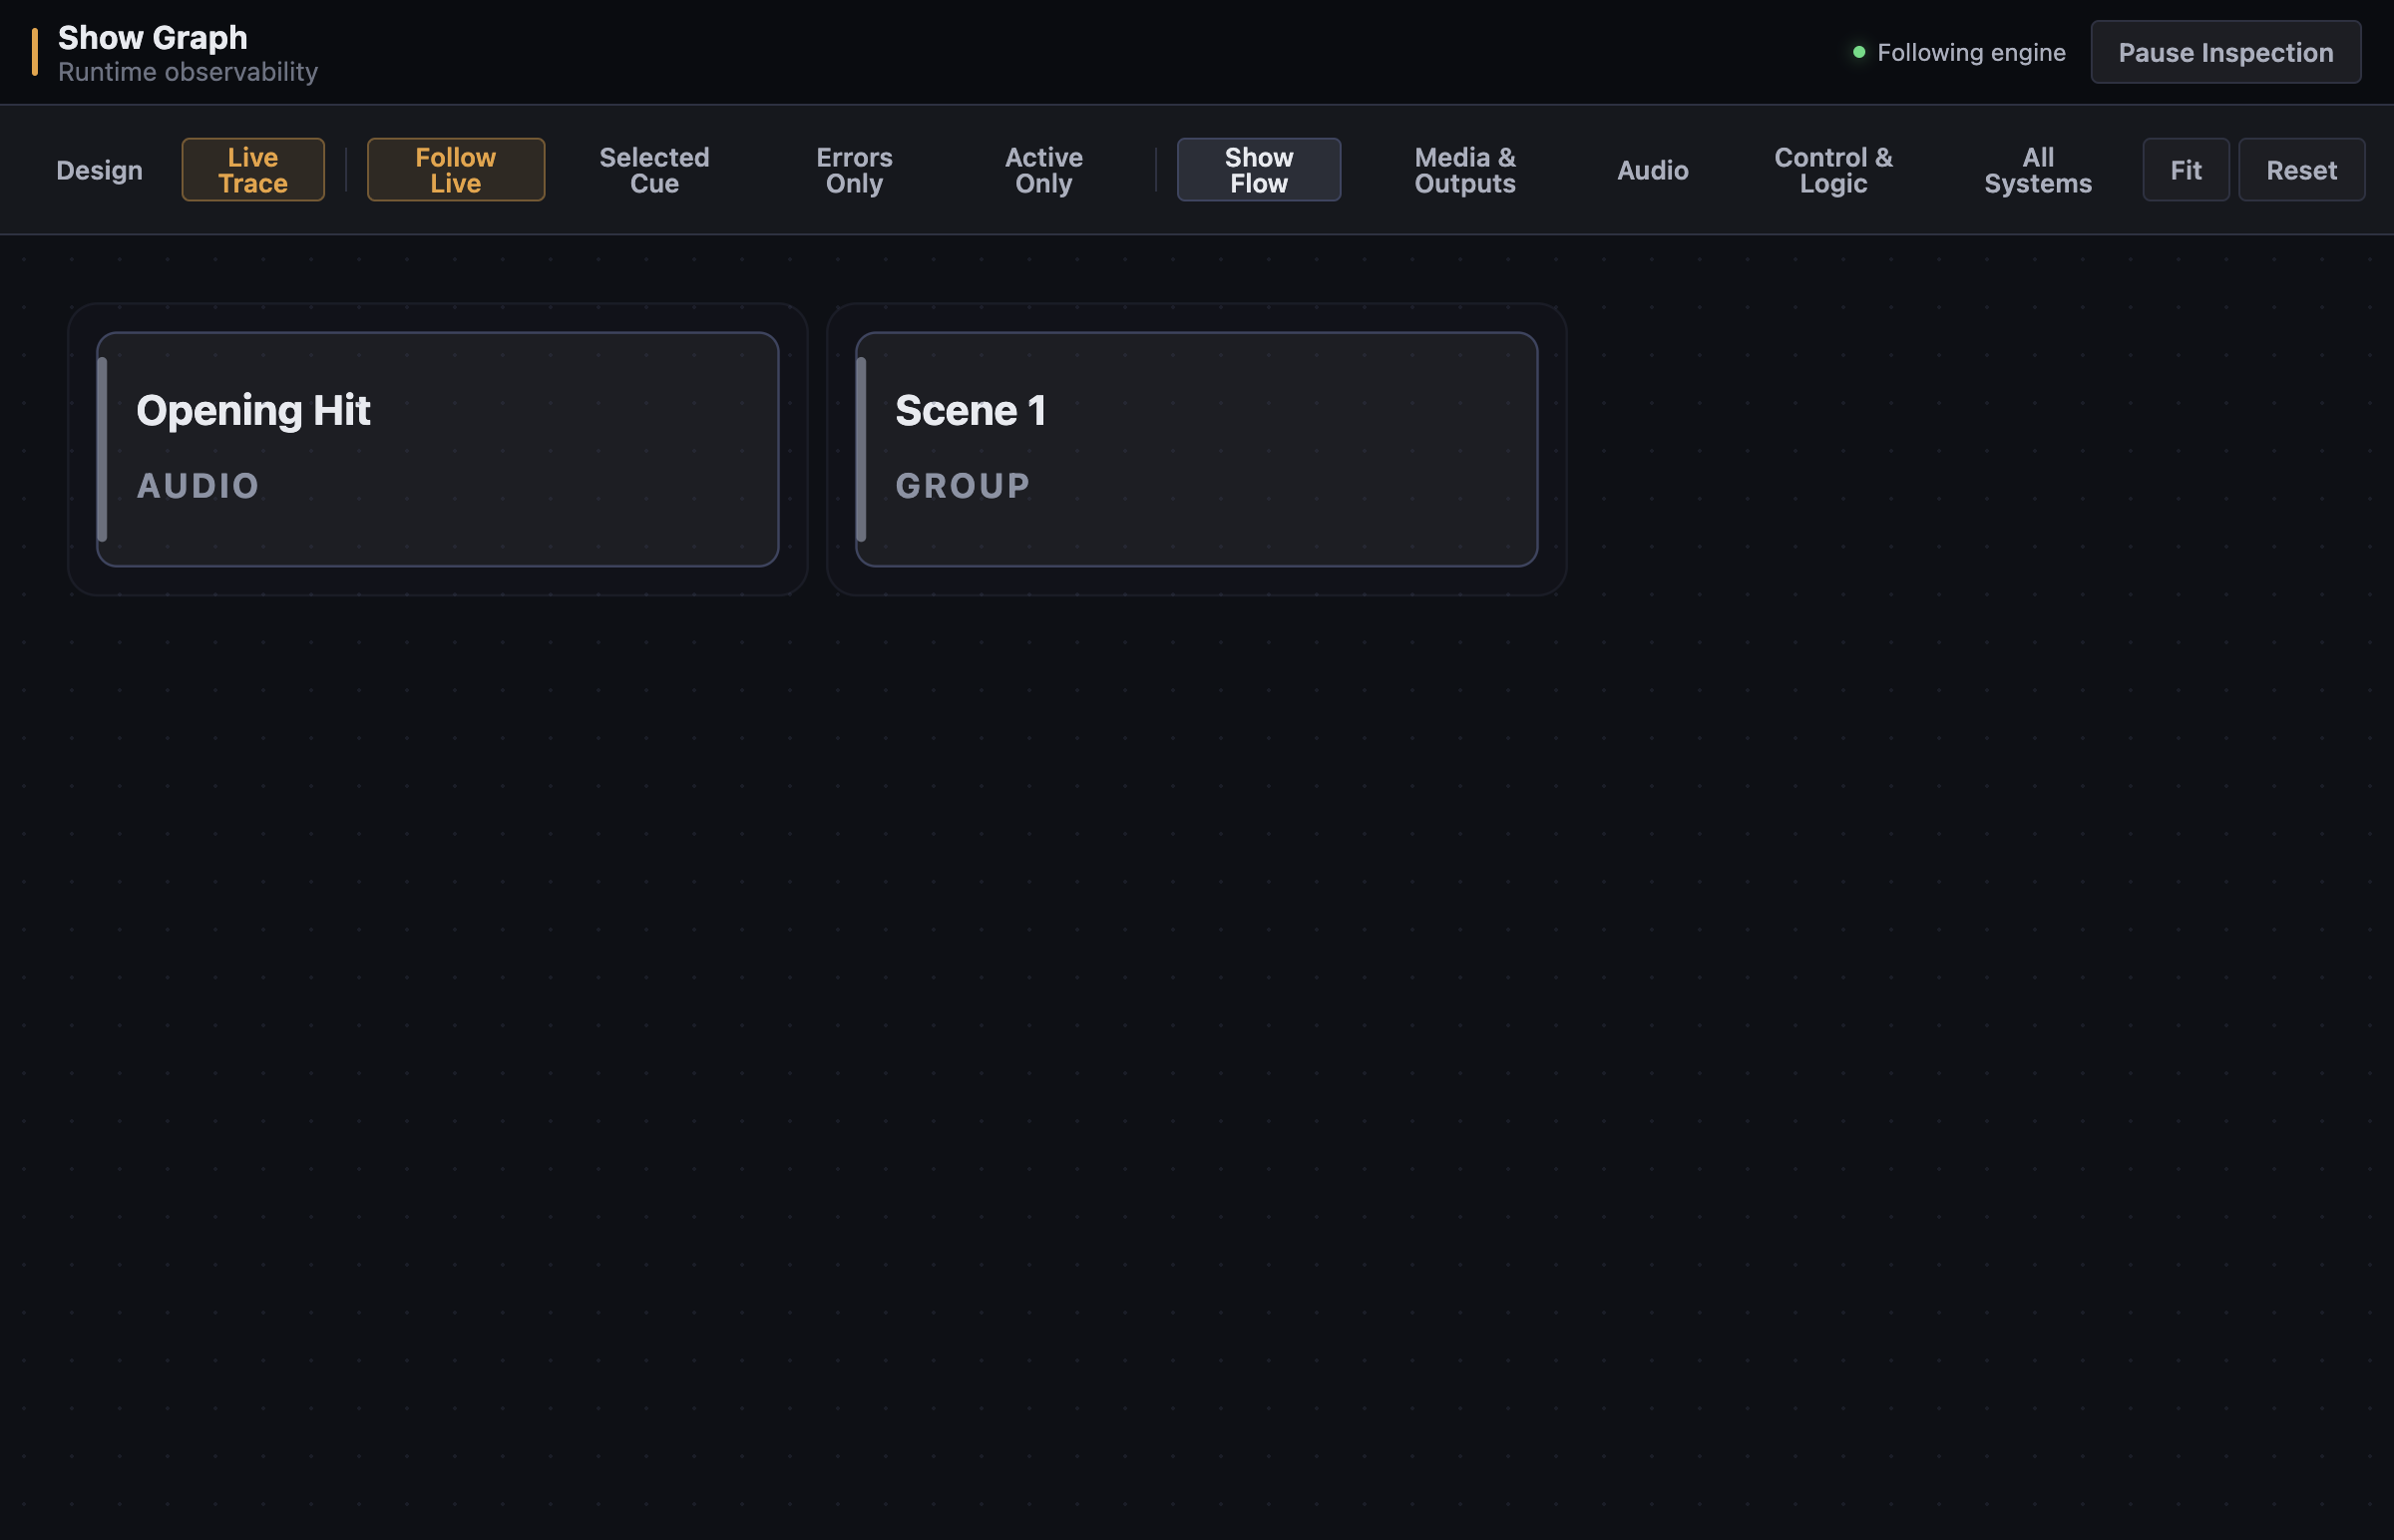Switch to Design mode
This screenshot has height=1540, width=2394.
[x=99, y=170]
